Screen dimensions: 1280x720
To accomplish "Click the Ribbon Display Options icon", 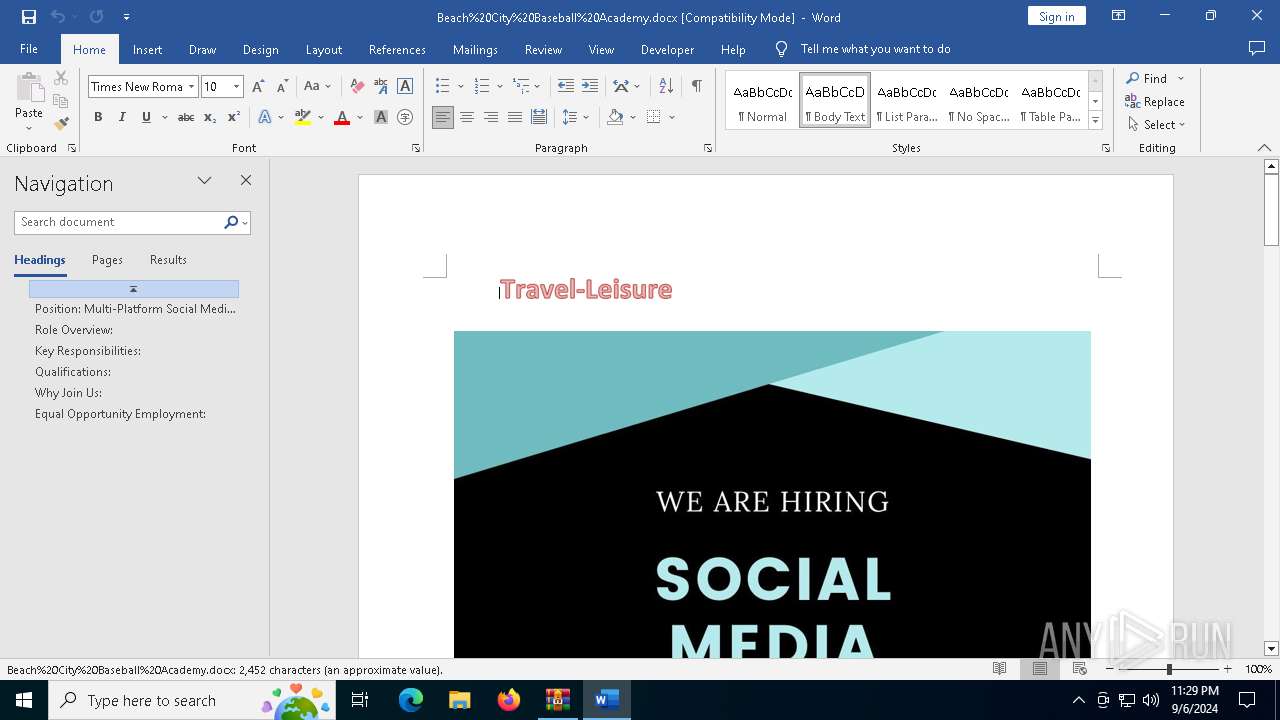I will click(x=1119, y=16).
